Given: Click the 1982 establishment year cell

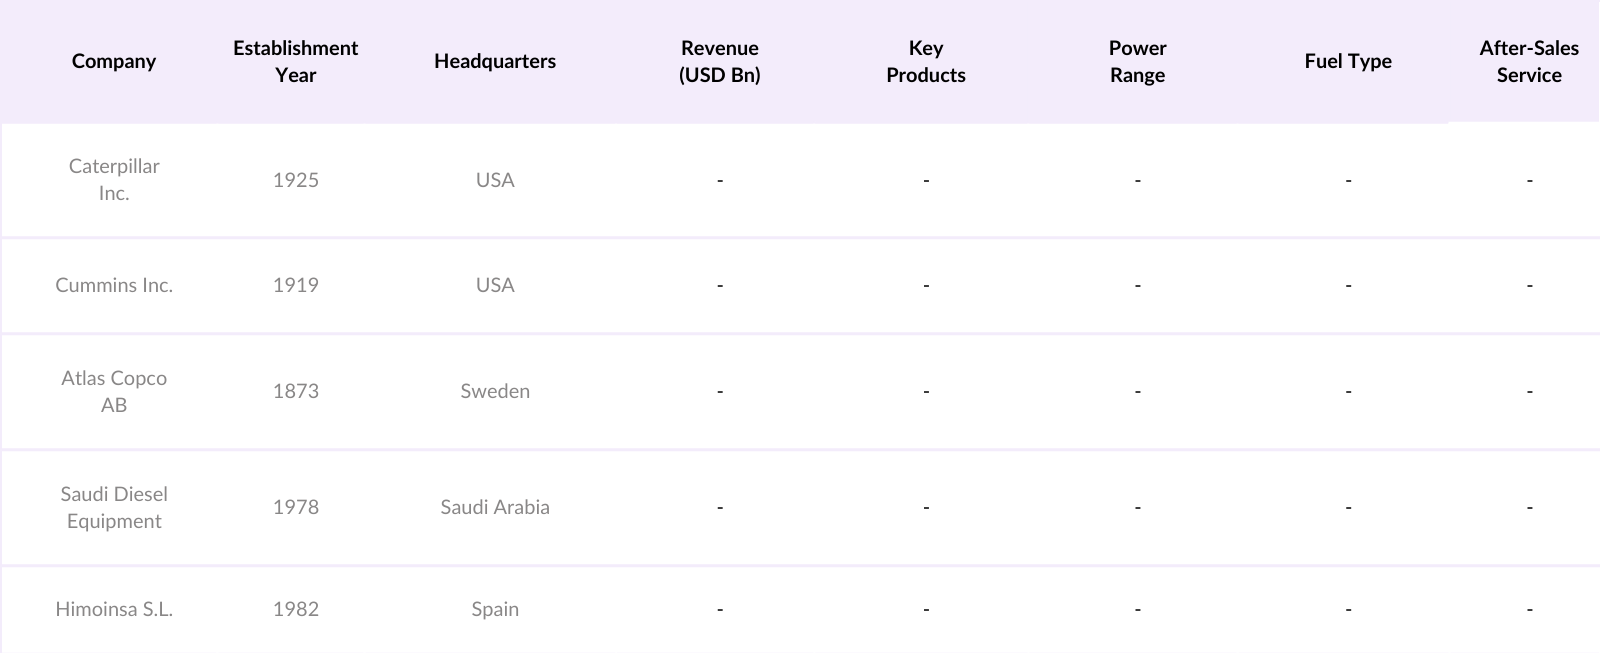Looking at the screenshot, I should pyautogui.click(x=296, y=609).
